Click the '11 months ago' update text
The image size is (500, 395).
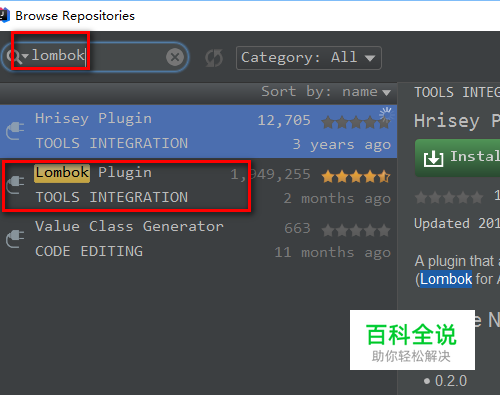(x=332, y=253)
